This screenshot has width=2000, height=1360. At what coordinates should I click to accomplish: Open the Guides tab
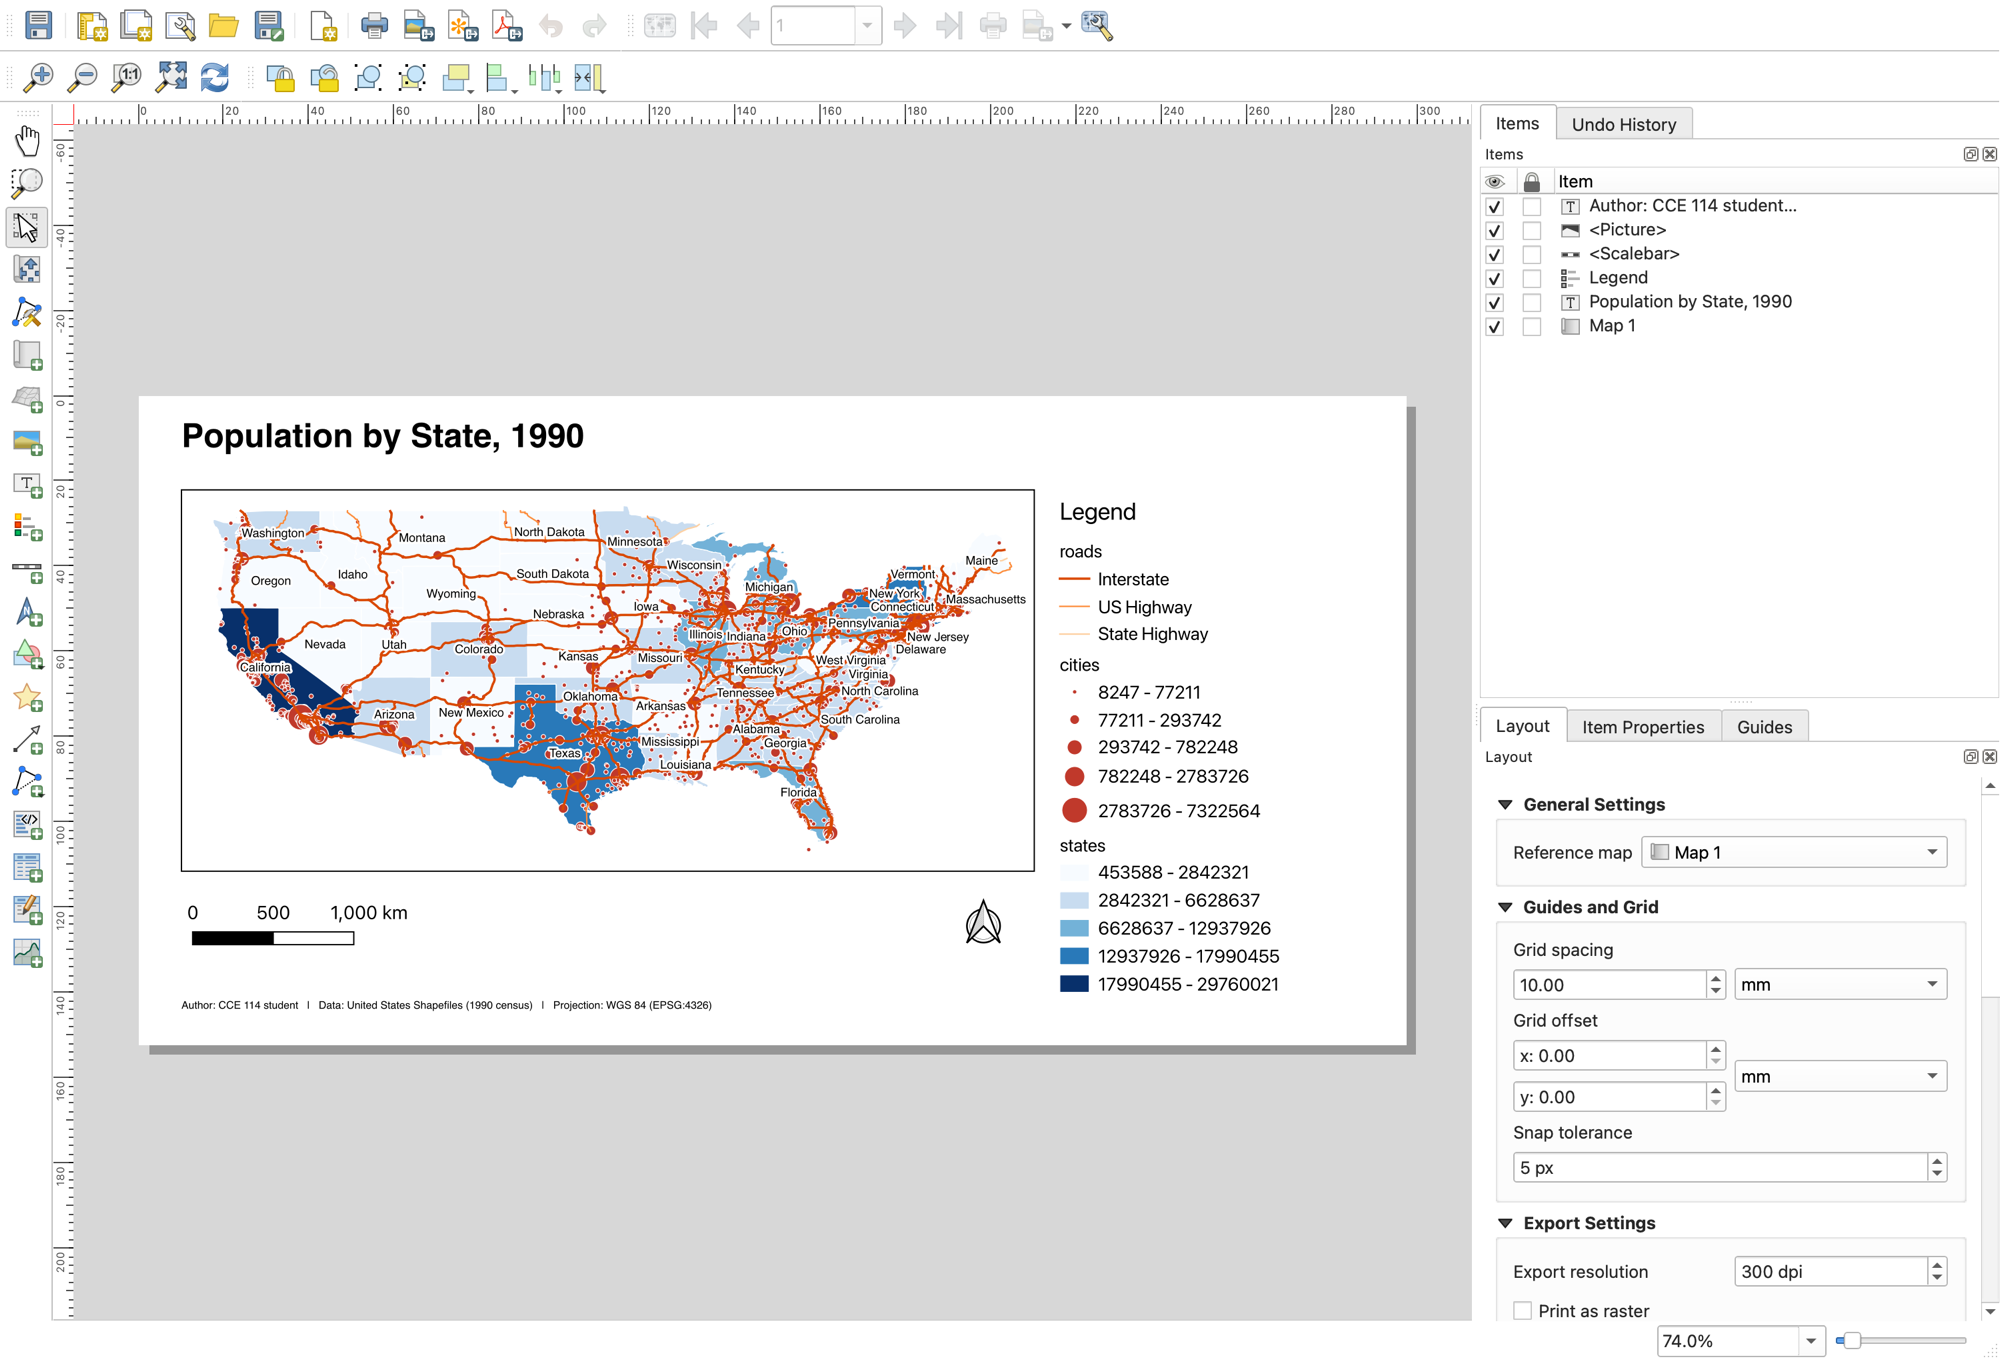point(1764,727)
